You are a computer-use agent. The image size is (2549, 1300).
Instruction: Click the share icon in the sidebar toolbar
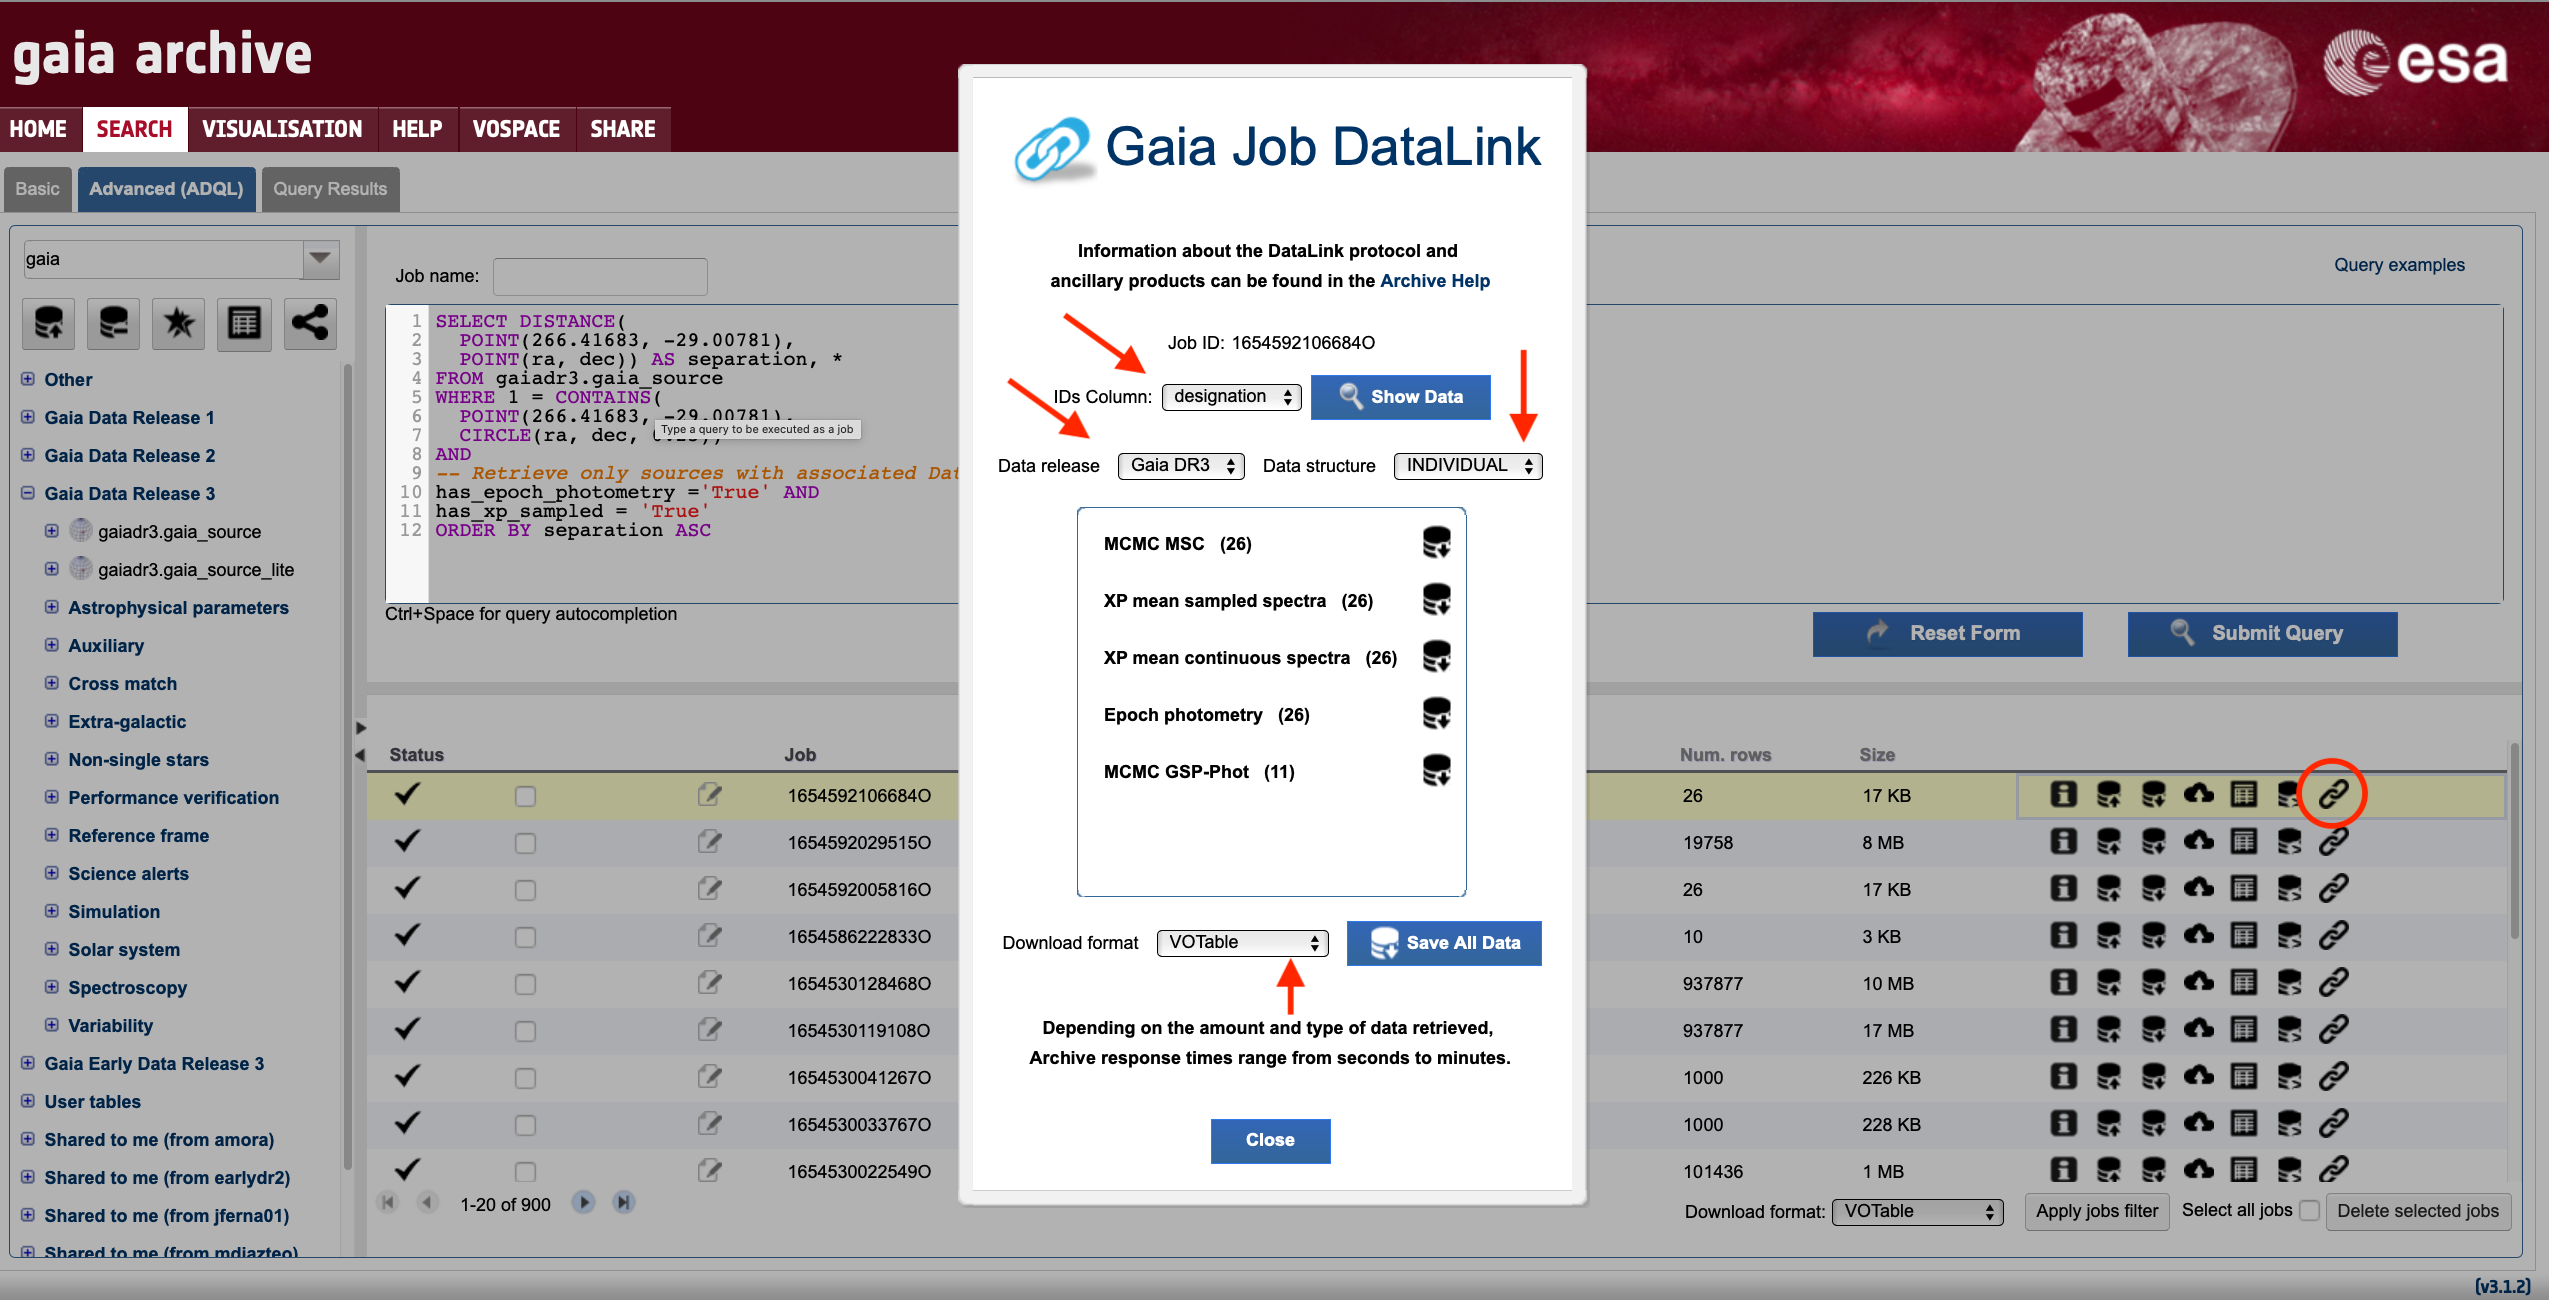(310, 323)
